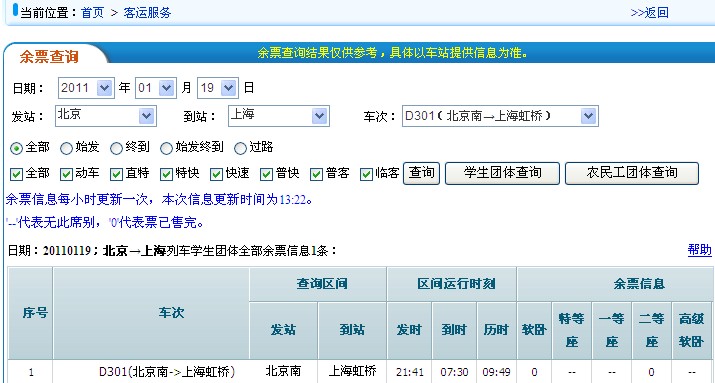The width and height of the screenshot is (715, 383).
Task: Click the 到时 column header
Action: point(454,330)
